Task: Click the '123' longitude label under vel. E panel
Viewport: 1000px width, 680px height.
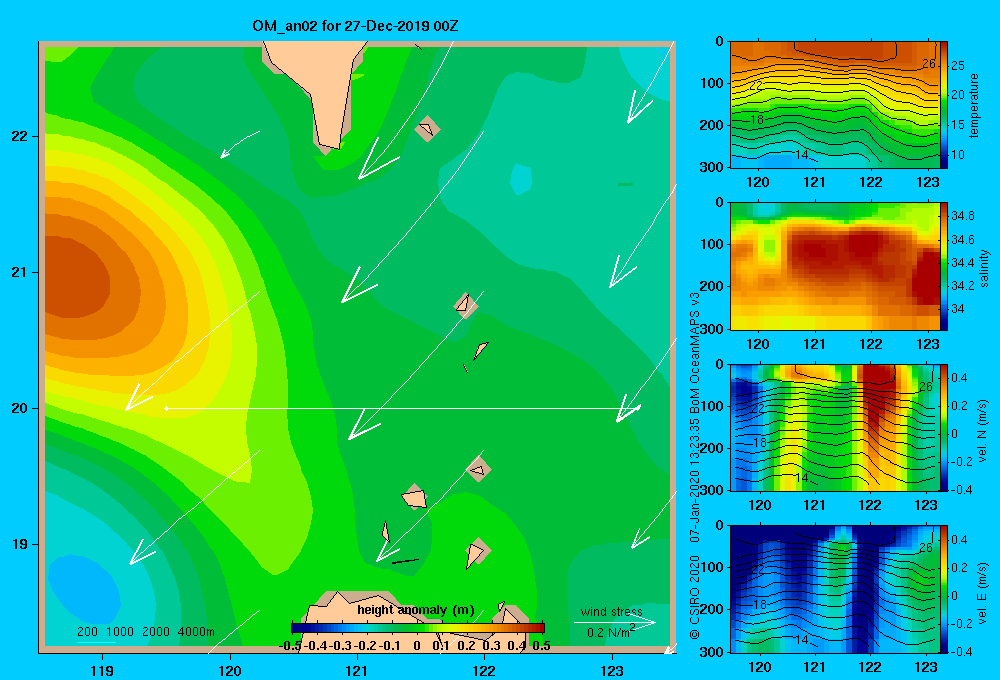Action: tap(926, 667)
